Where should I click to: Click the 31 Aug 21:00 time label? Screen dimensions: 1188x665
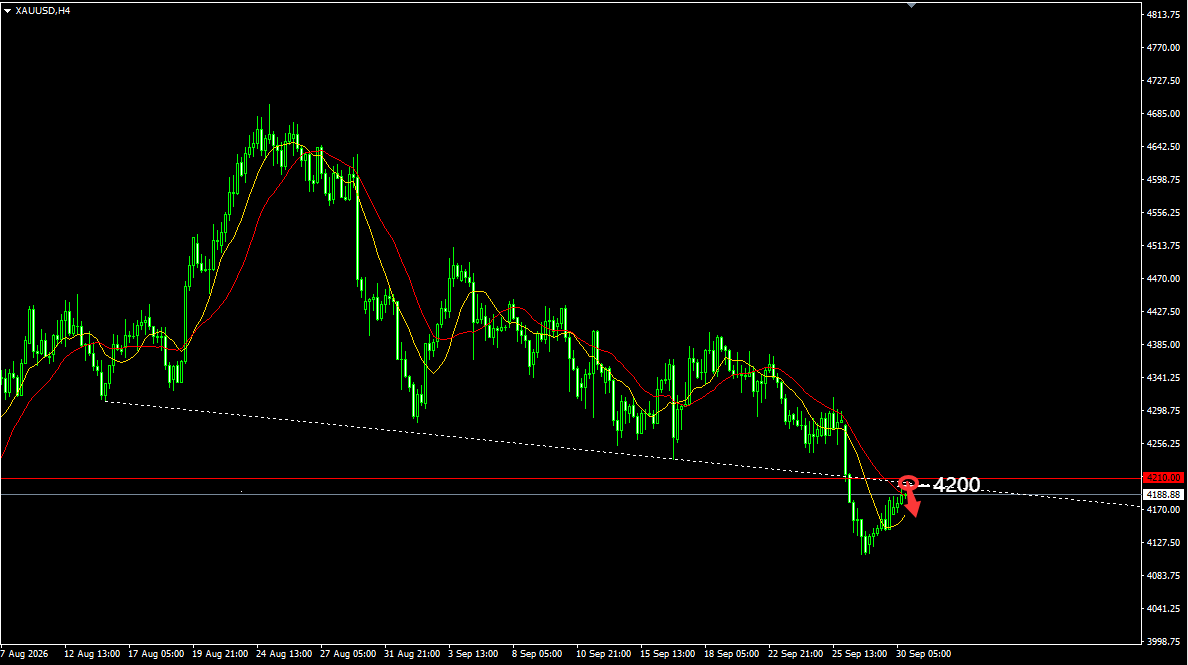[412, 654]
